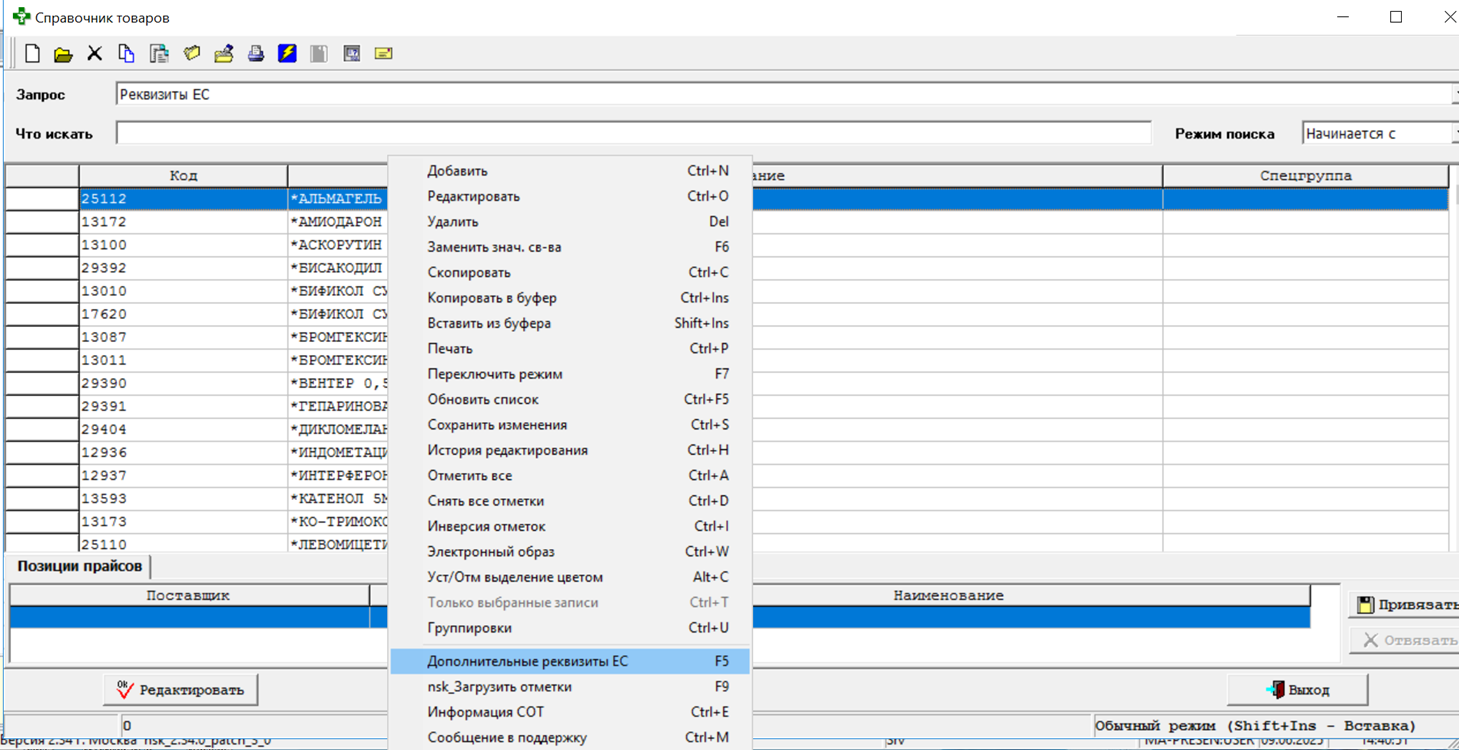Click the printer toolbar icon

(x=256, y=54)
